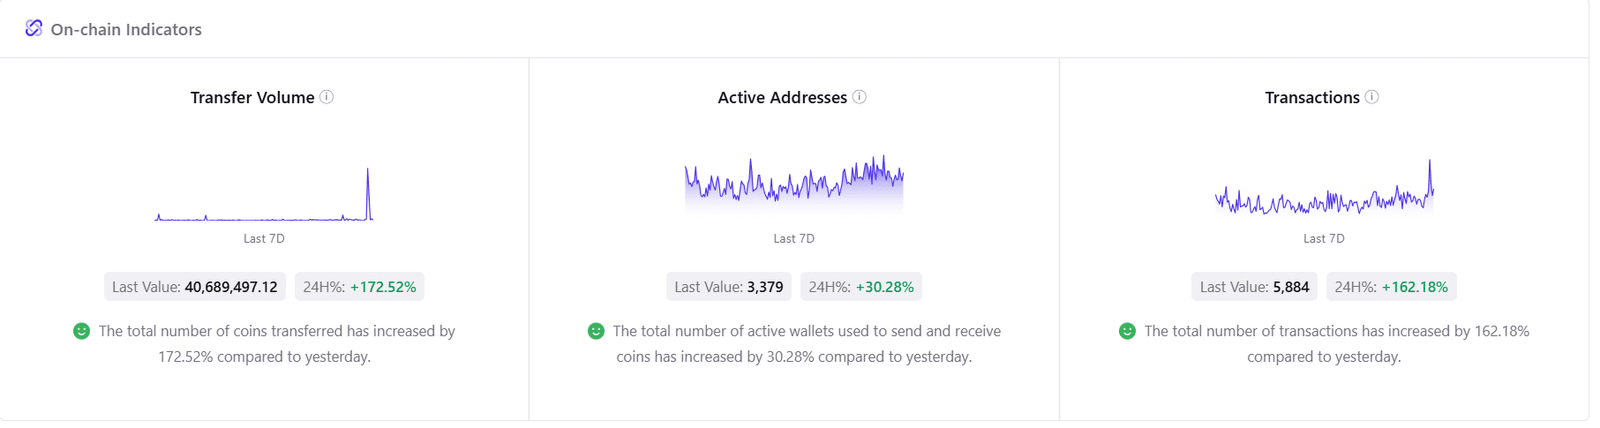
Task: Click the Transfer Volume sparkline chart
Action: click(264, 195)
